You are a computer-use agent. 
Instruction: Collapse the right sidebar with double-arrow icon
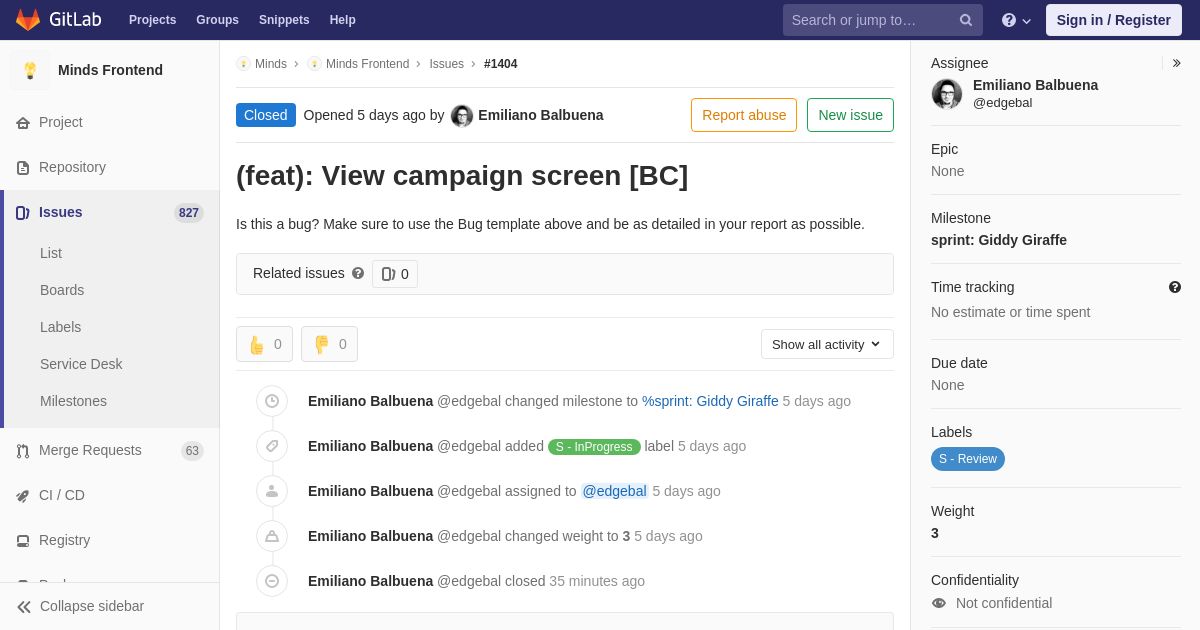pos(1177,63)
